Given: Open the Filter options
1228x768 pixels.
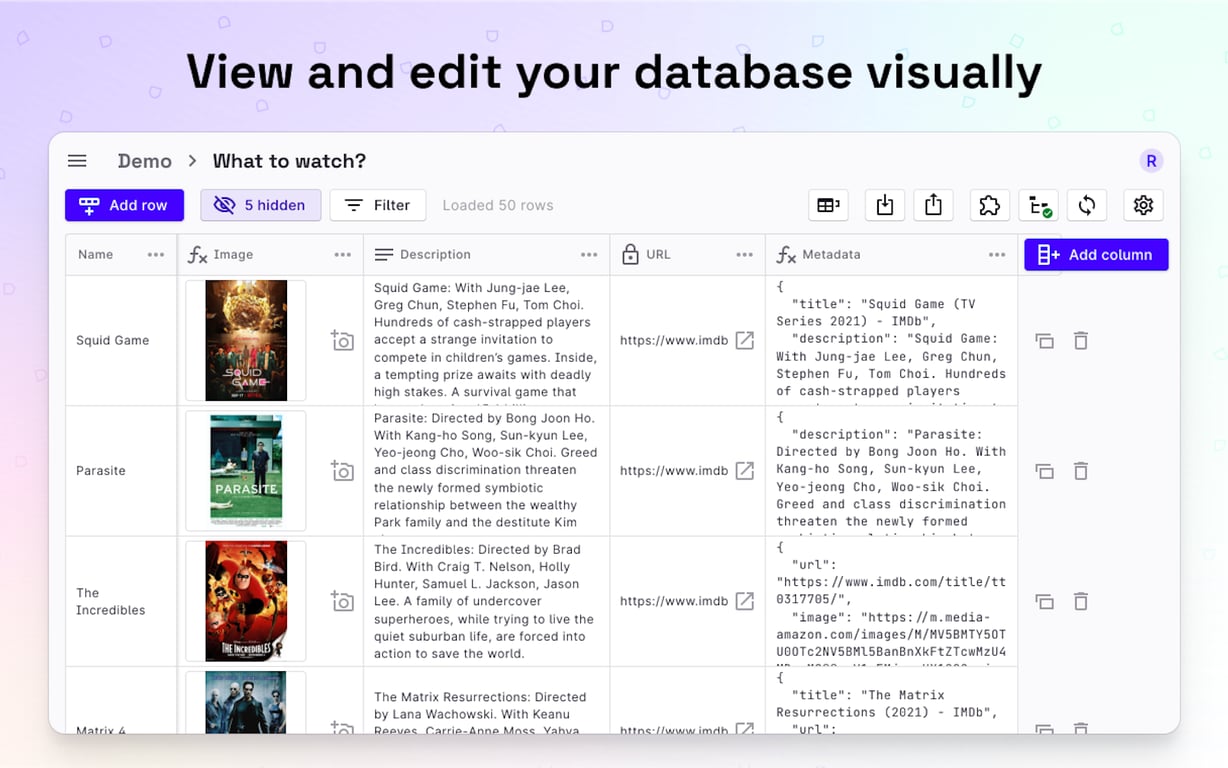Looking at the screenshot, I should coord(378,205).
